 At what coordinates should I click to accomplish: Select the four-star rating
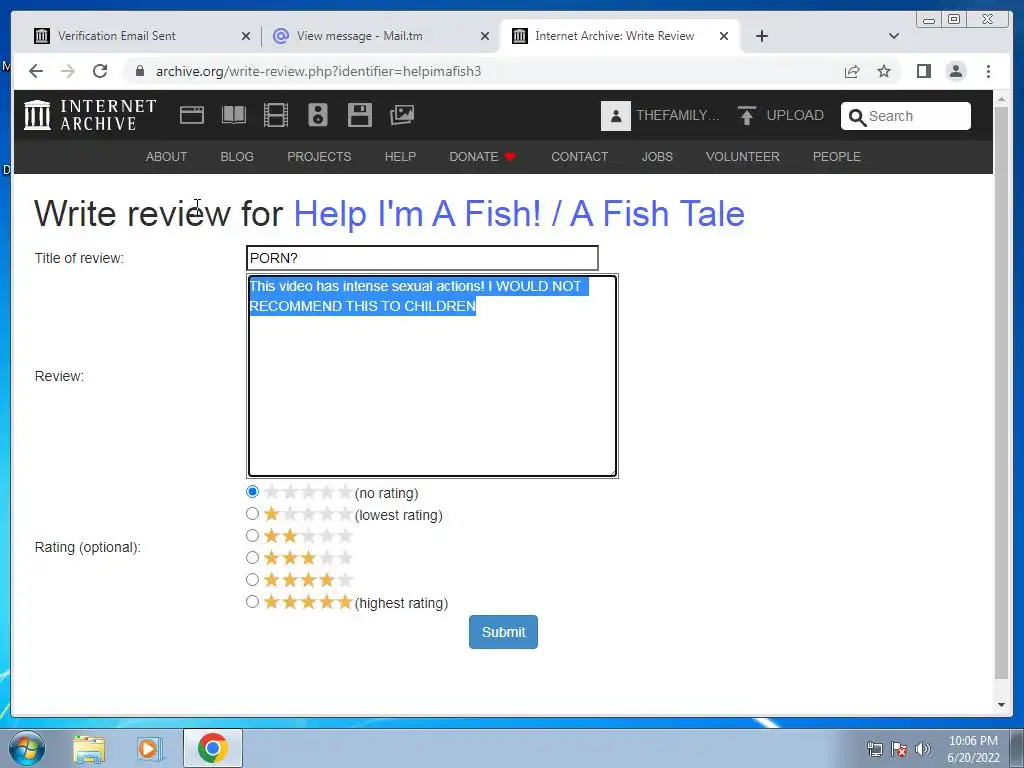(252, 580)
